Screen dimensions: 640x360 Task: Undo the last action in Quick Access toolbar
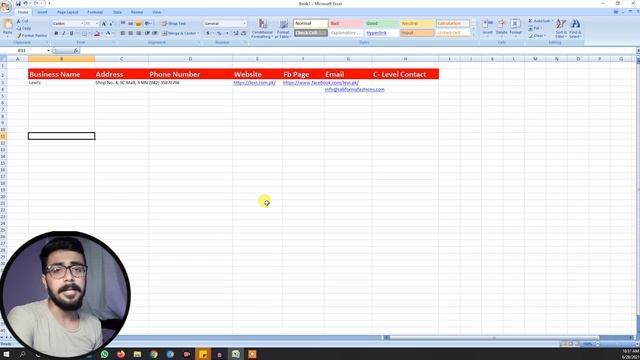tap(25, 3)
